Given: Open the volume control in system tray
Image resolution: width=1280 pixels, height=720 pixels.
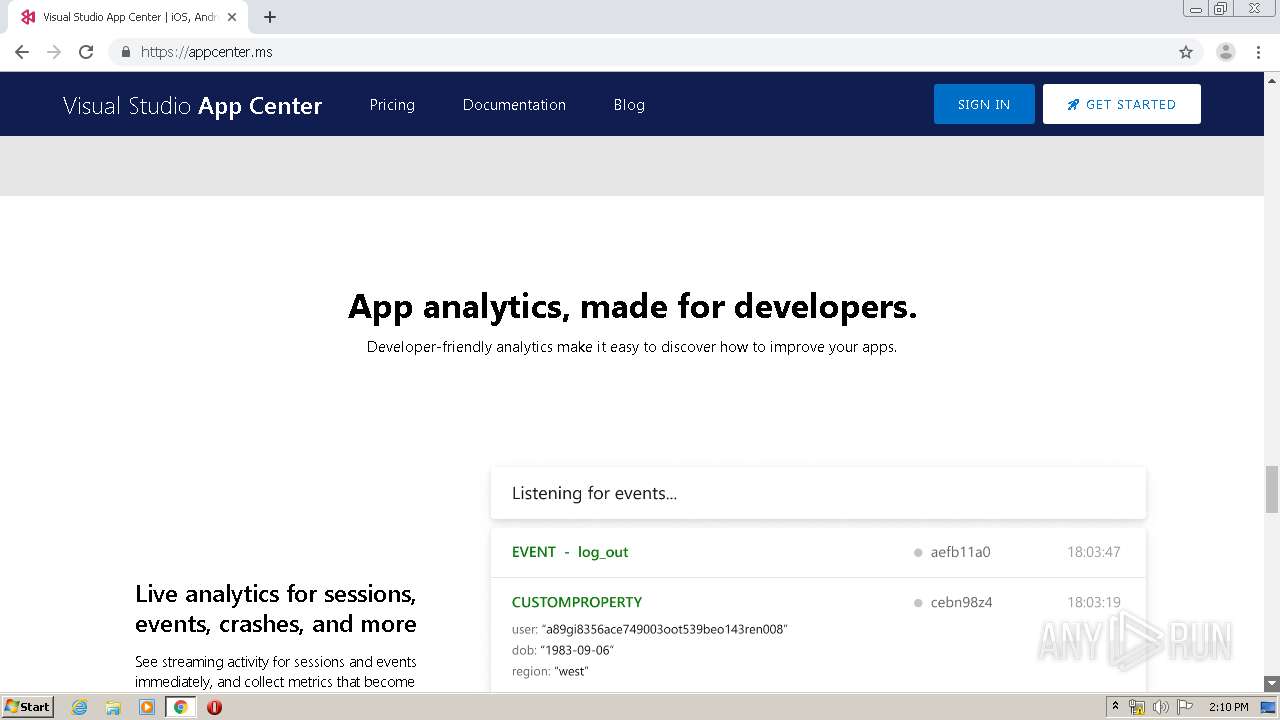Looking at the screenshot, I should point(1160,707).
